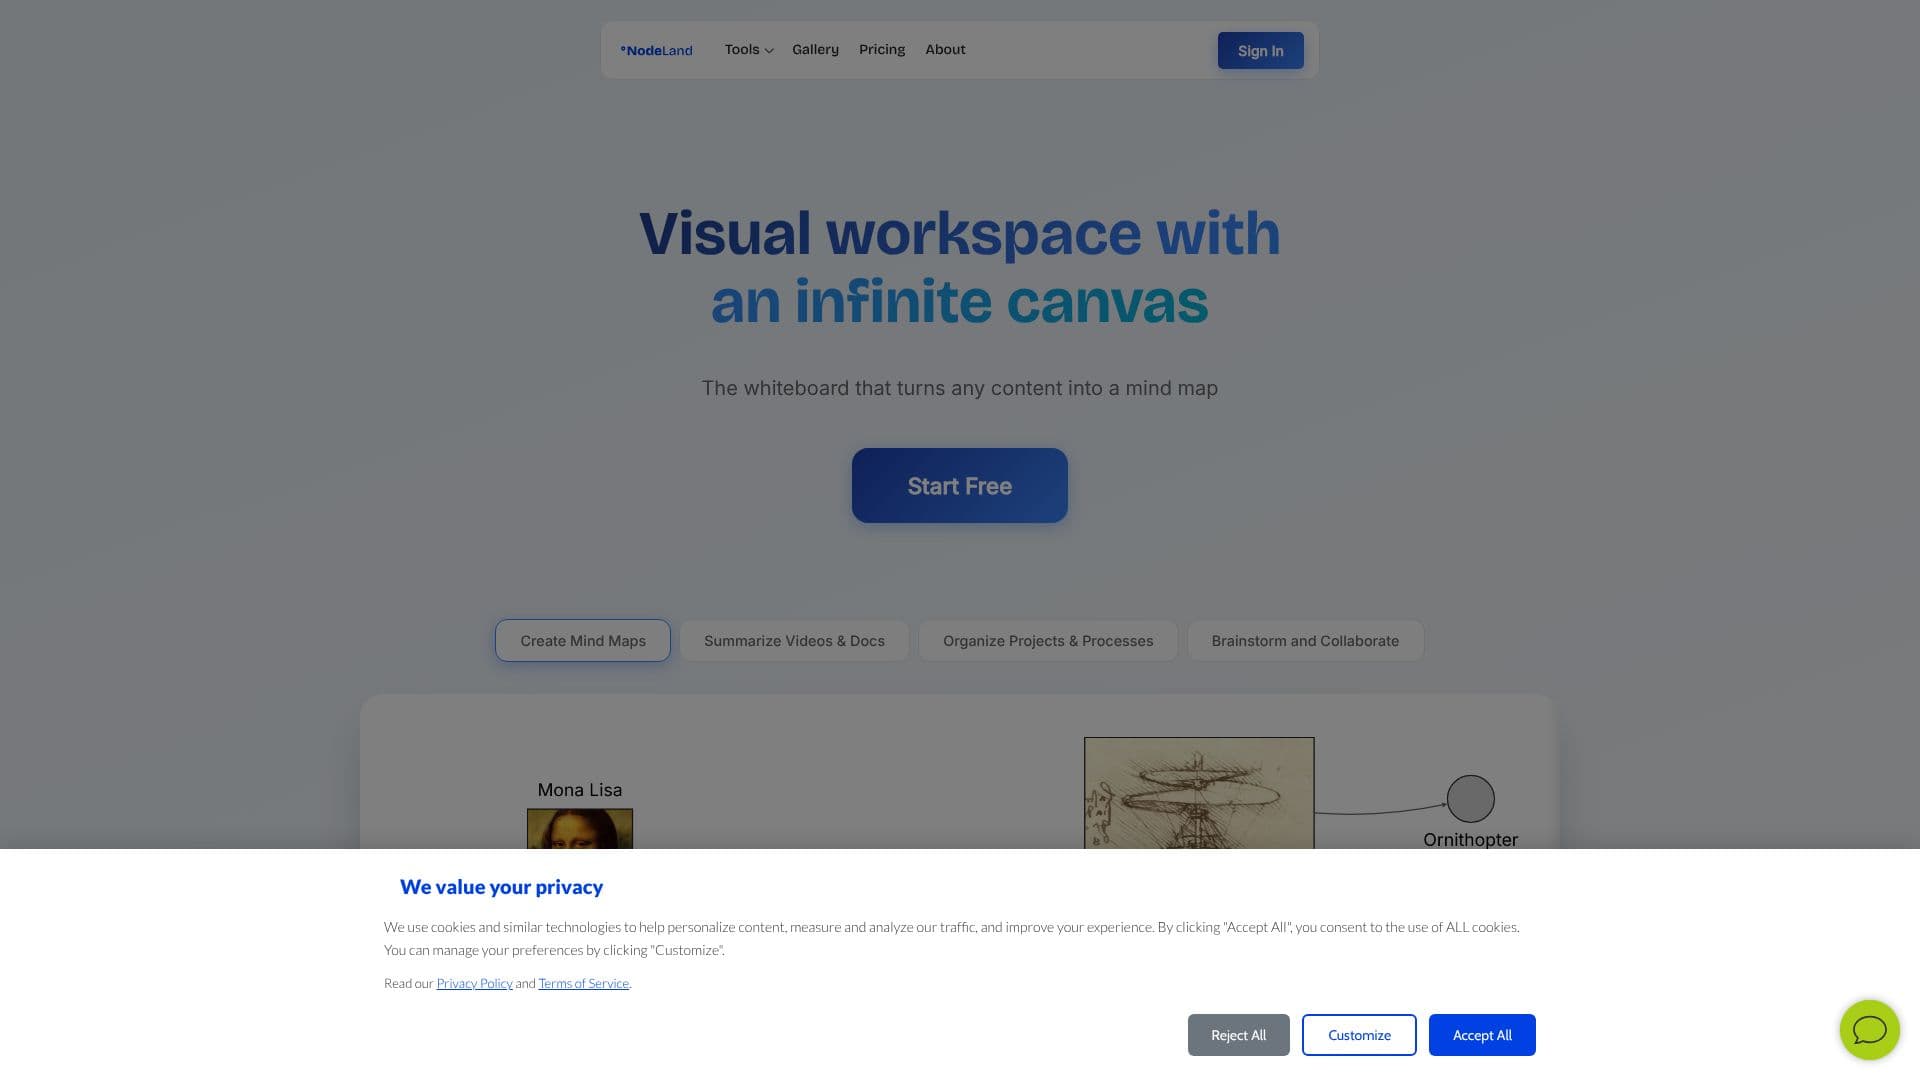1920x1080 pixels.
Task: Select the Ornithopter circle node
Action: point(1470,799)
